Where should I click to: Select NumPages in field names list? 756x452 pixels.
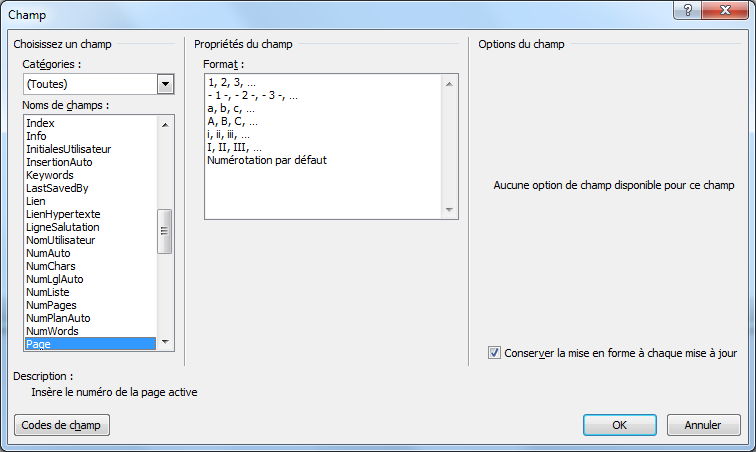[51, 305]
